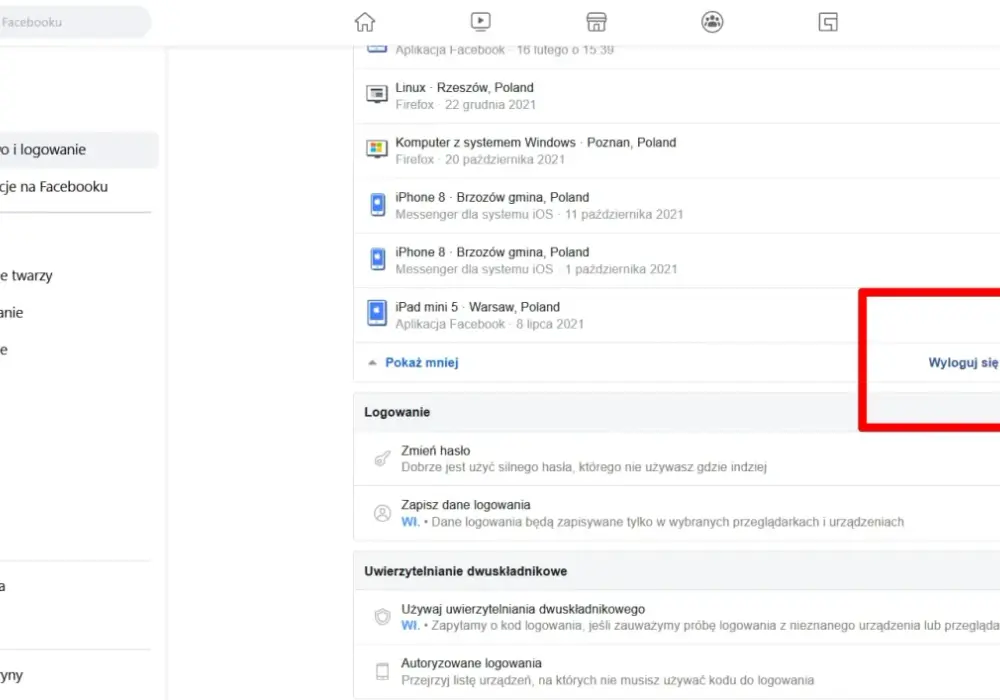Viewport: 1000px width, 700px height.
Task: Click the shield icon for two-factor authentication
Action: (382, 616)
